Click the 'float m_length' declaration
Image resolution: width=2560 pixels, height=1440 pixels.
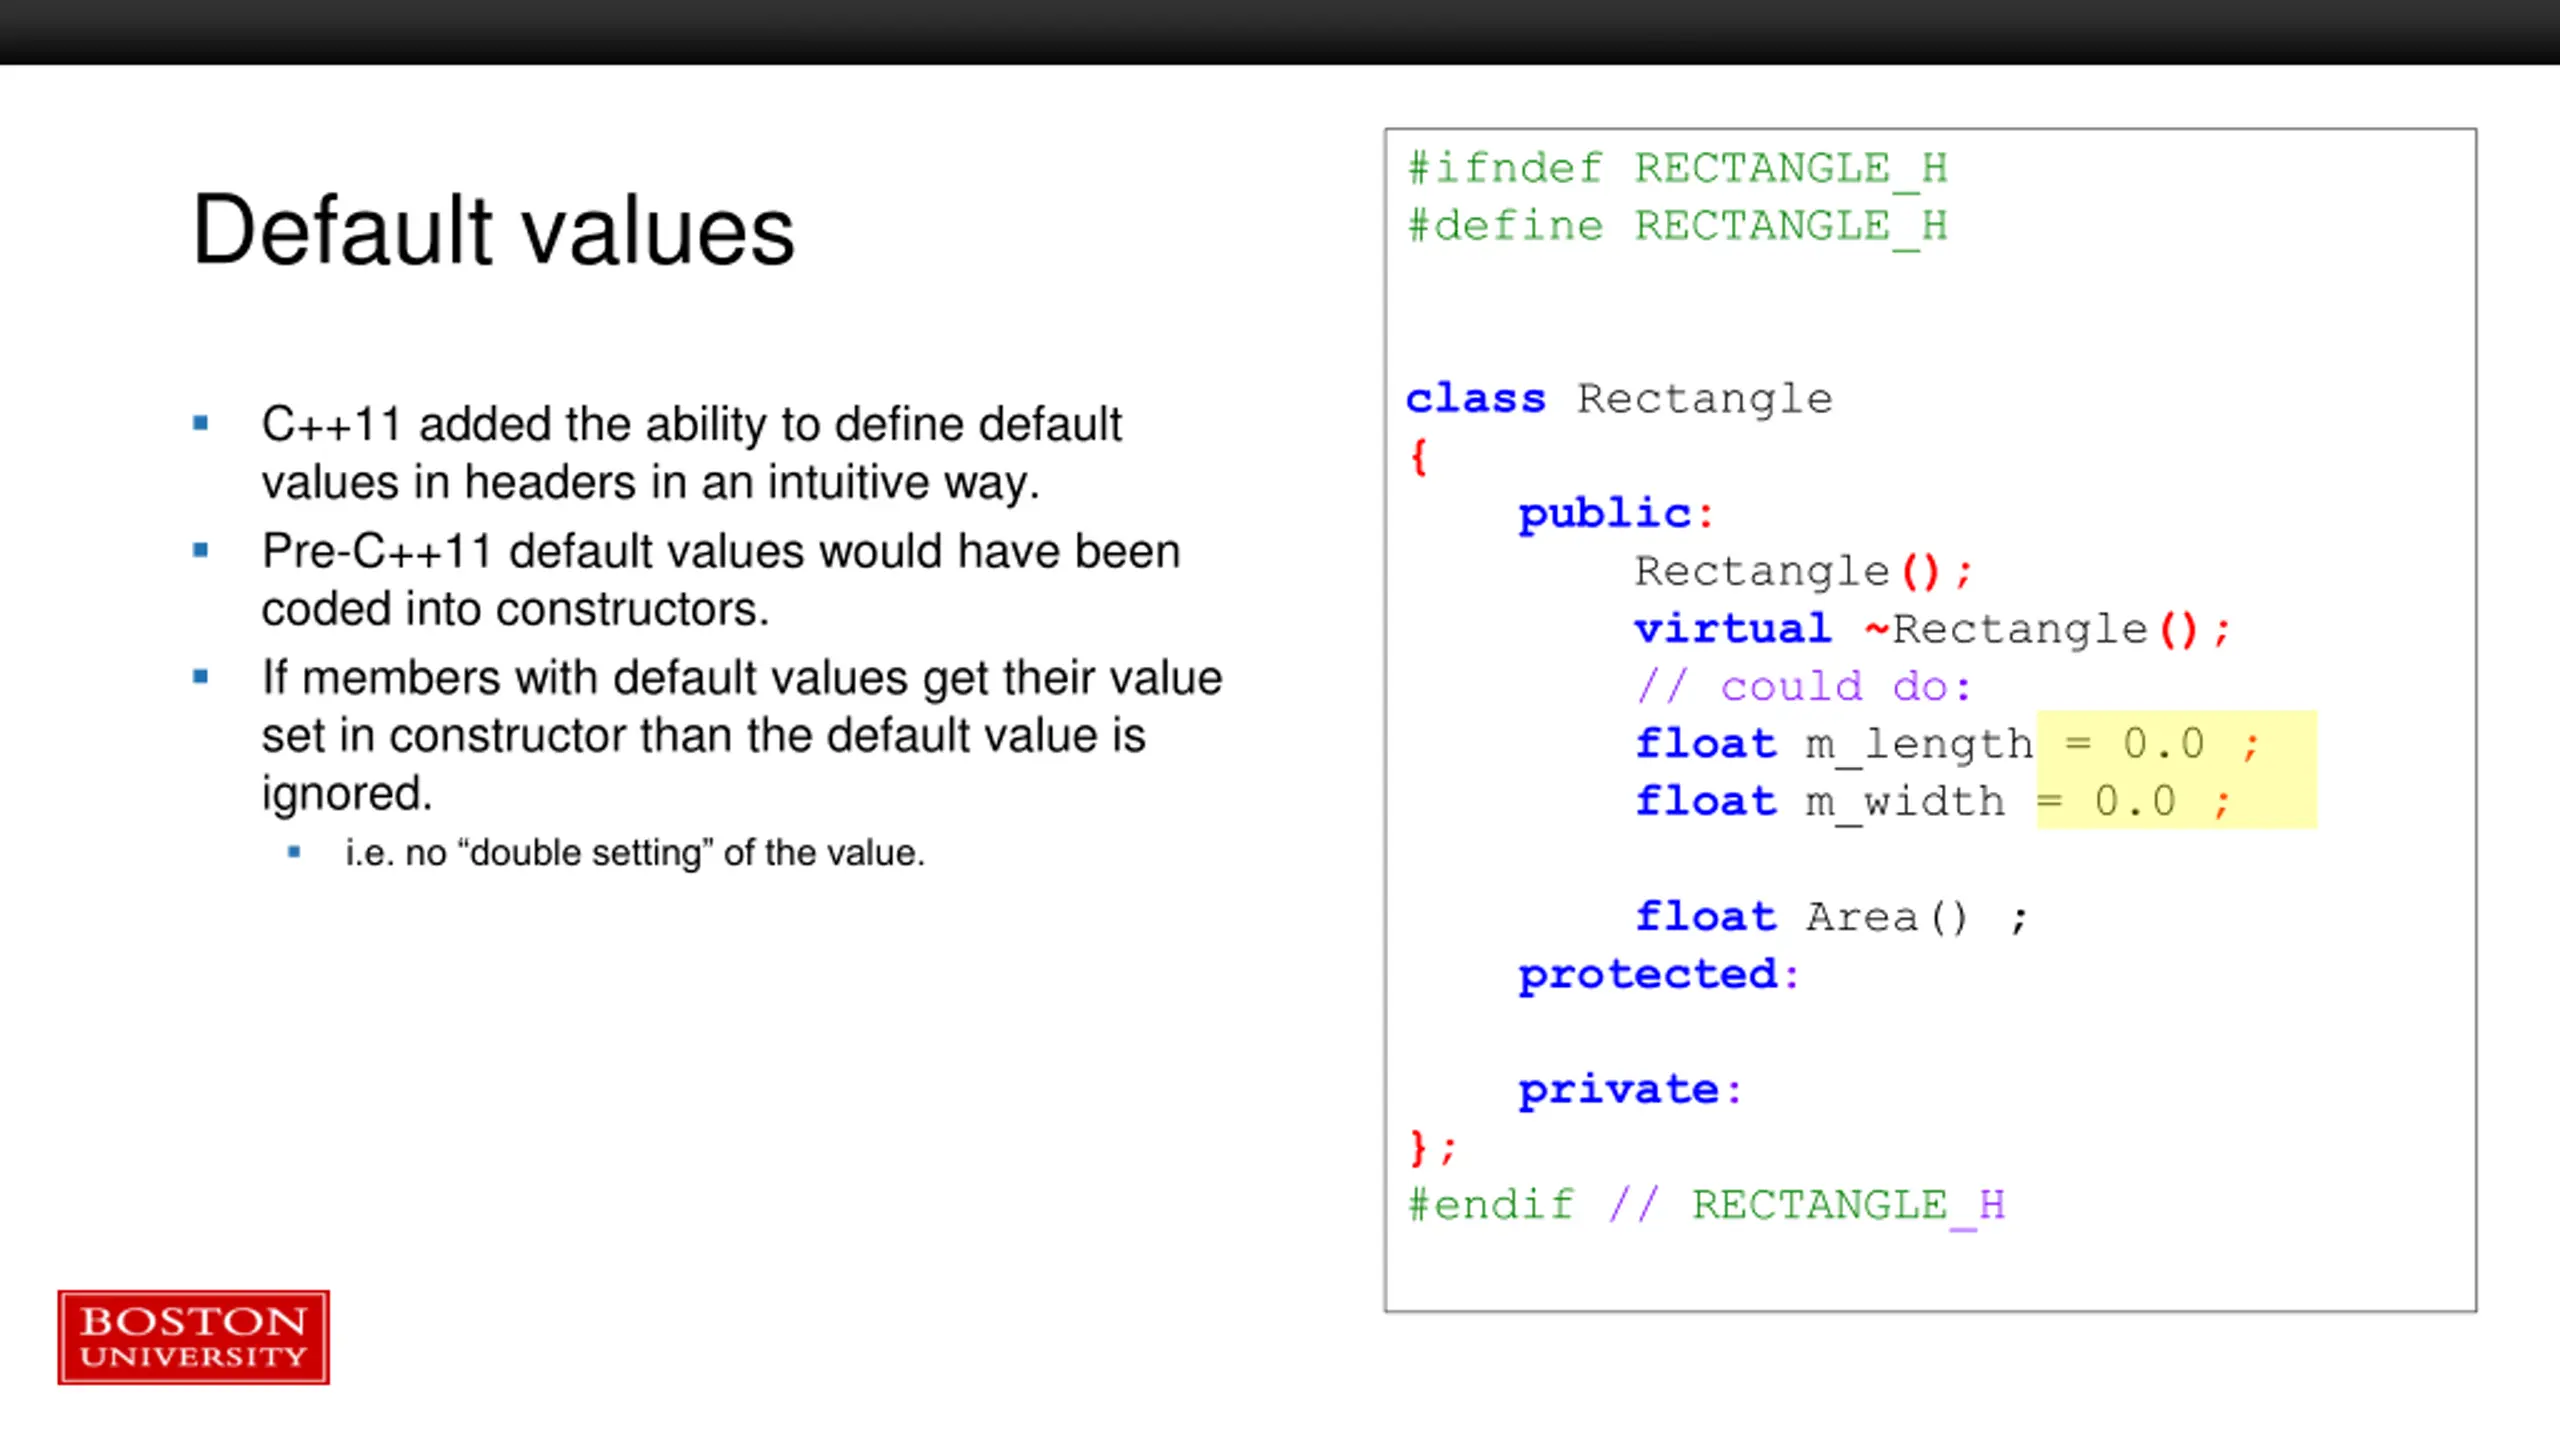point(1834,745)
